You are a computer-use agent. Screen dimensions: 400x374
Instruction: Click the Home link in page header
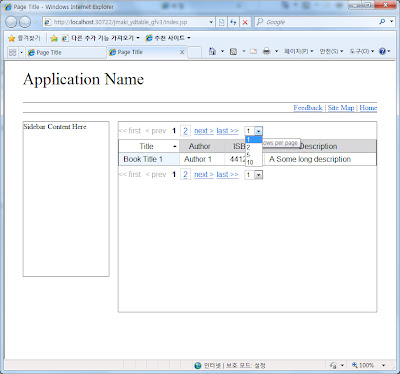(368, 108)
